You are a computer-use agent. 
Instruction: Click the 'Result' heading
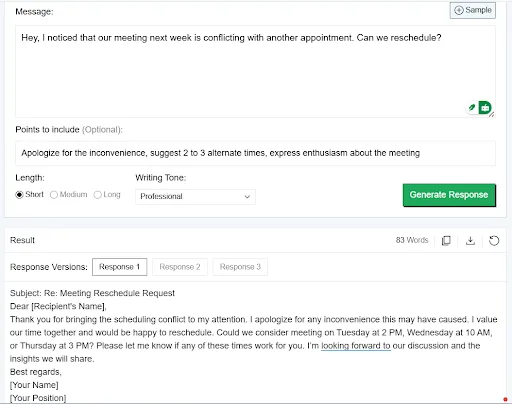click(22, 240)
